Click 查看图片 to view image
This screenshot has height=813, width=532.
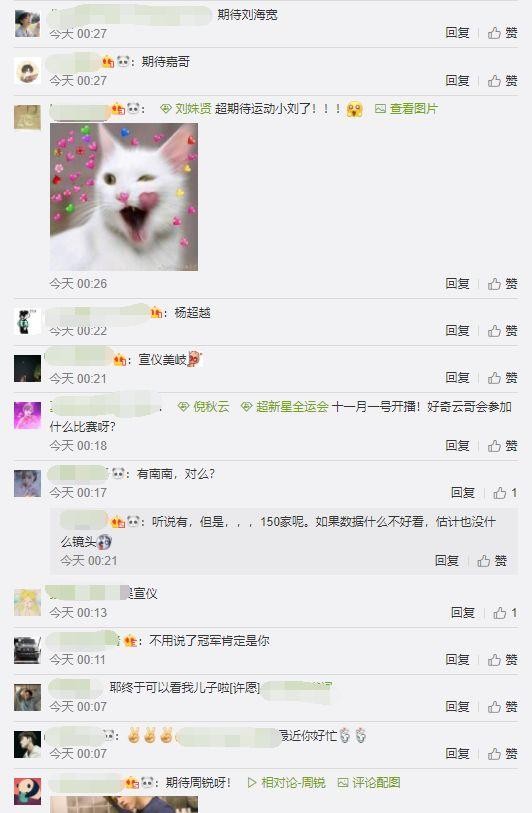point(407,108)
